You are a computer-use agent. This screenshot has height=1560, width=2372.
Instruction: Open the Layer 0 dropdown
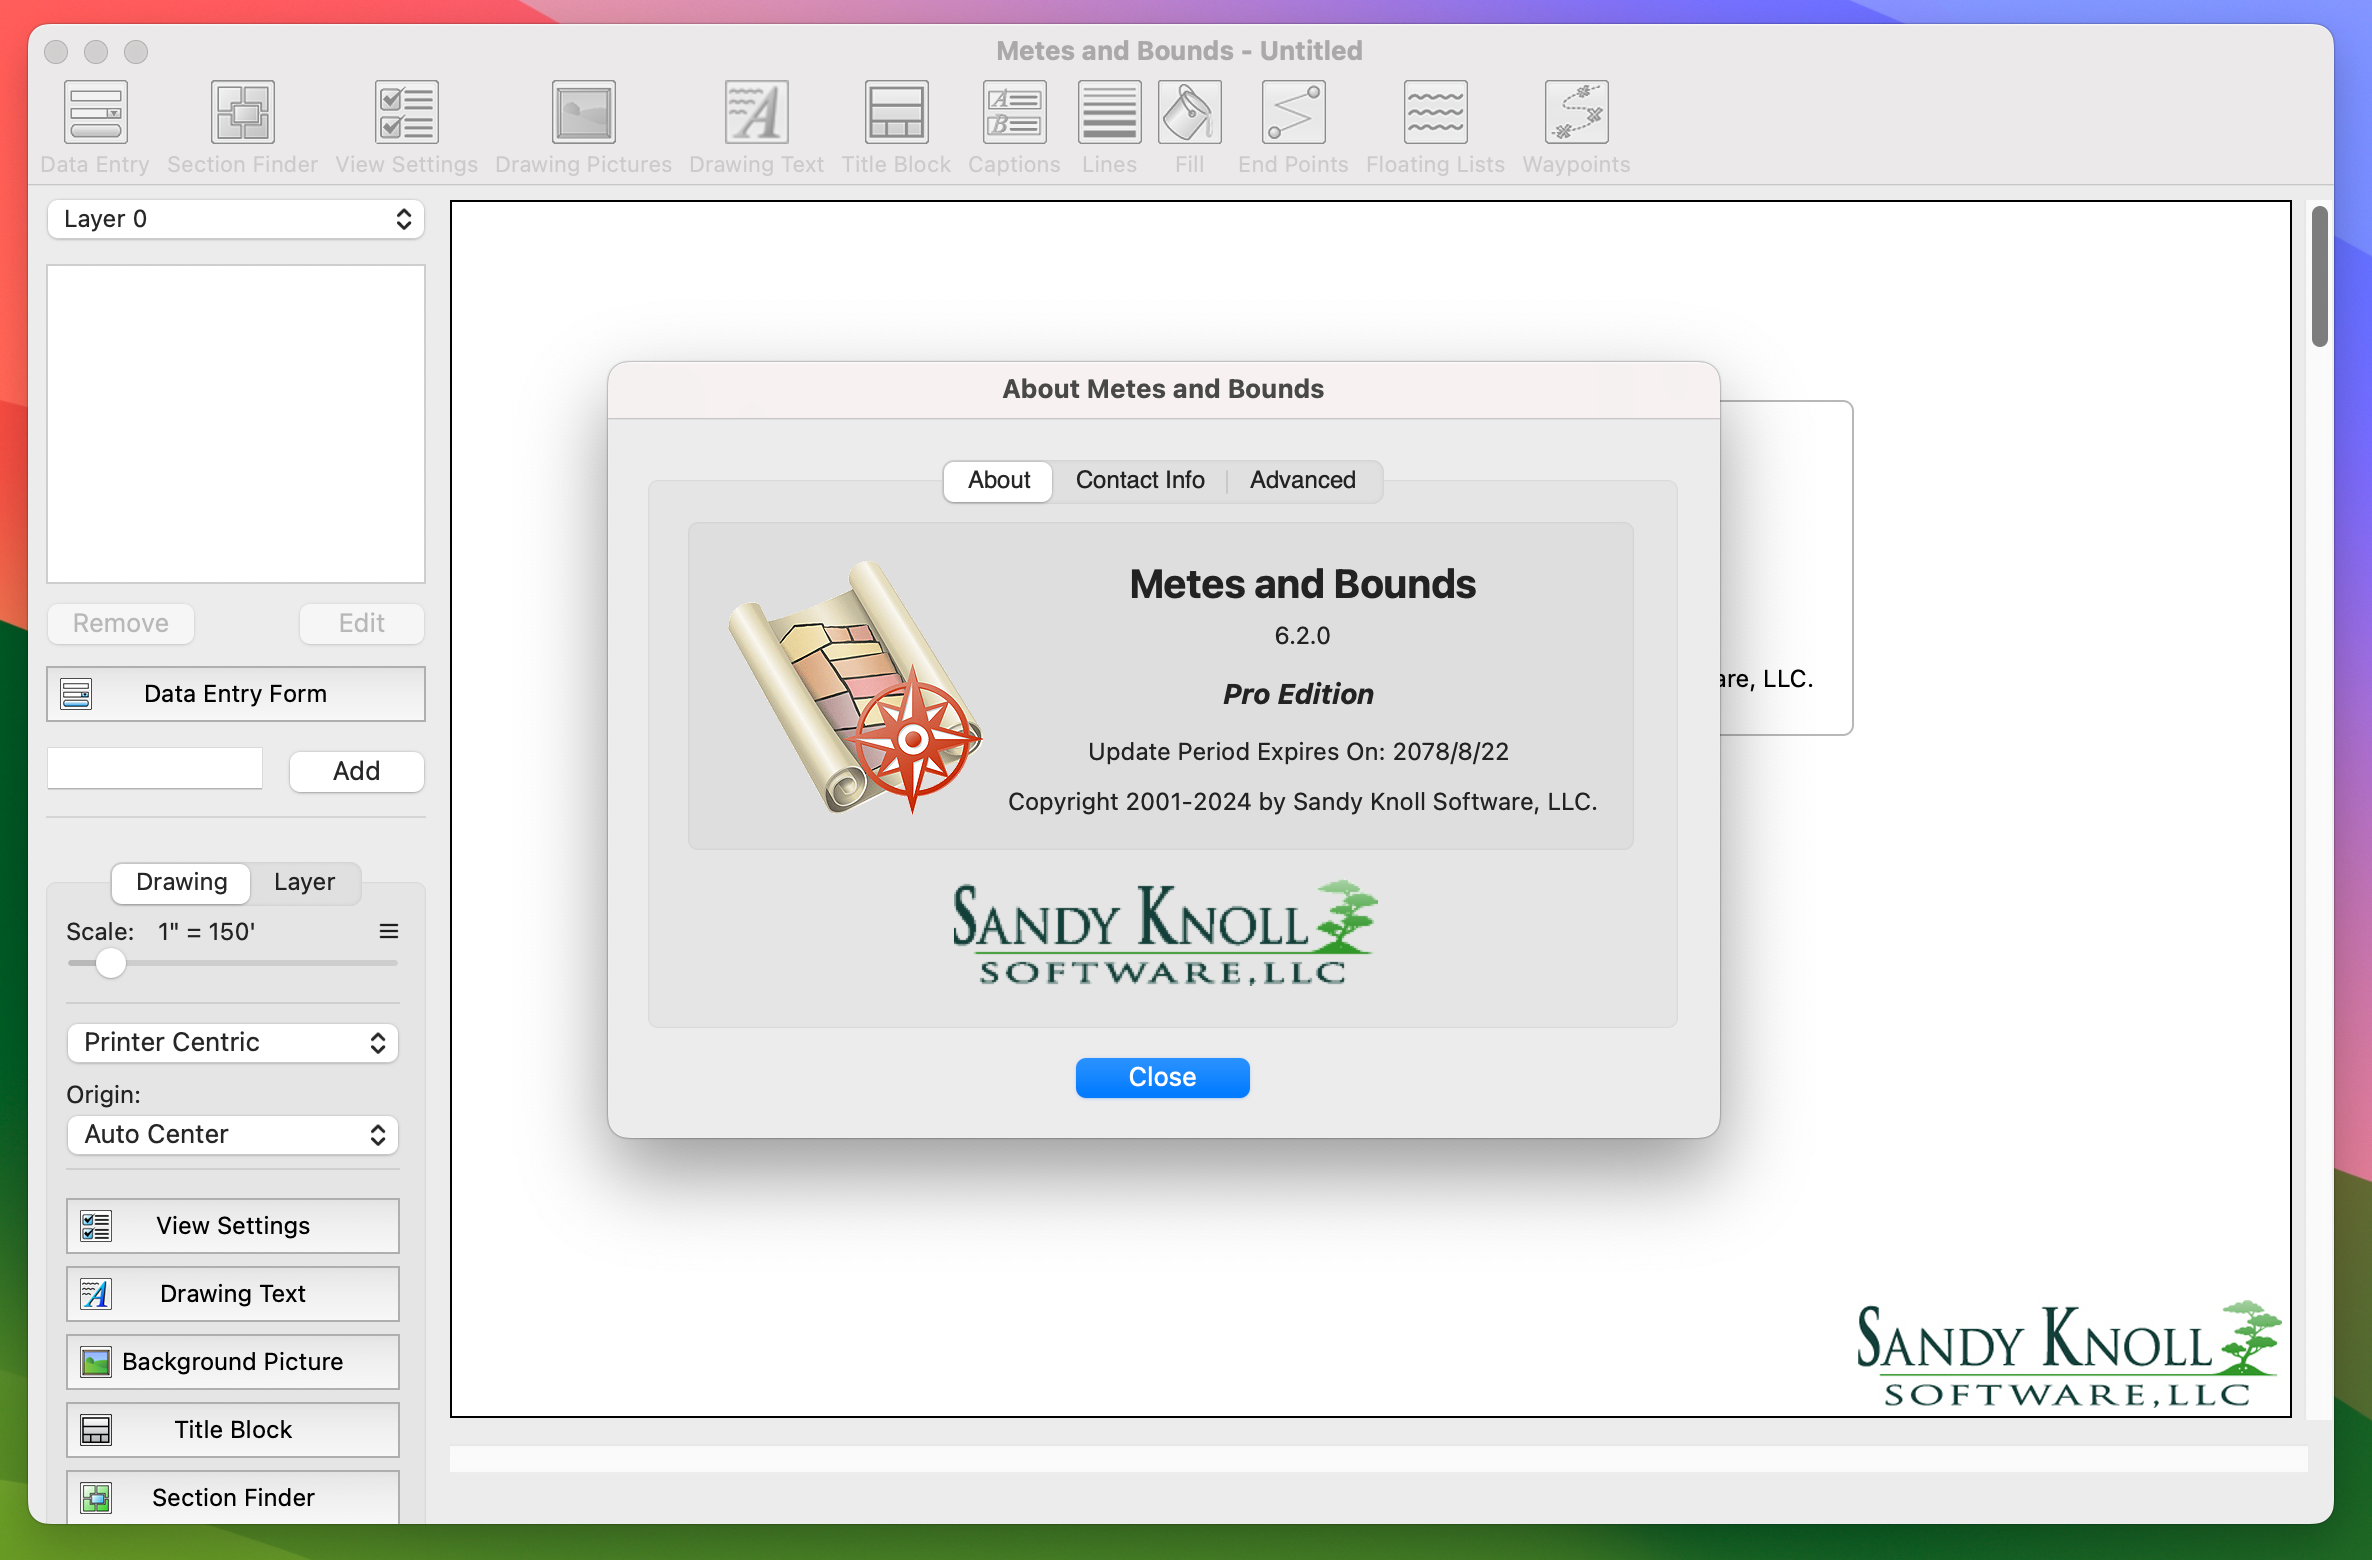pos(236,219)
